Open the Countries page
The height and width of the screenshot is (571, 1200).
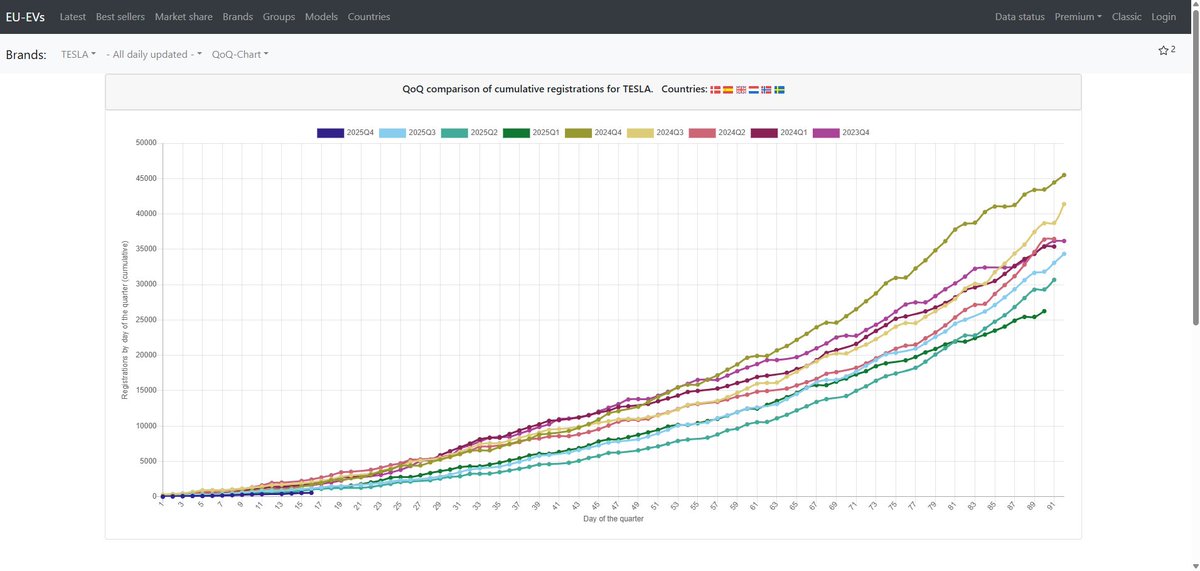pos(369,17)
